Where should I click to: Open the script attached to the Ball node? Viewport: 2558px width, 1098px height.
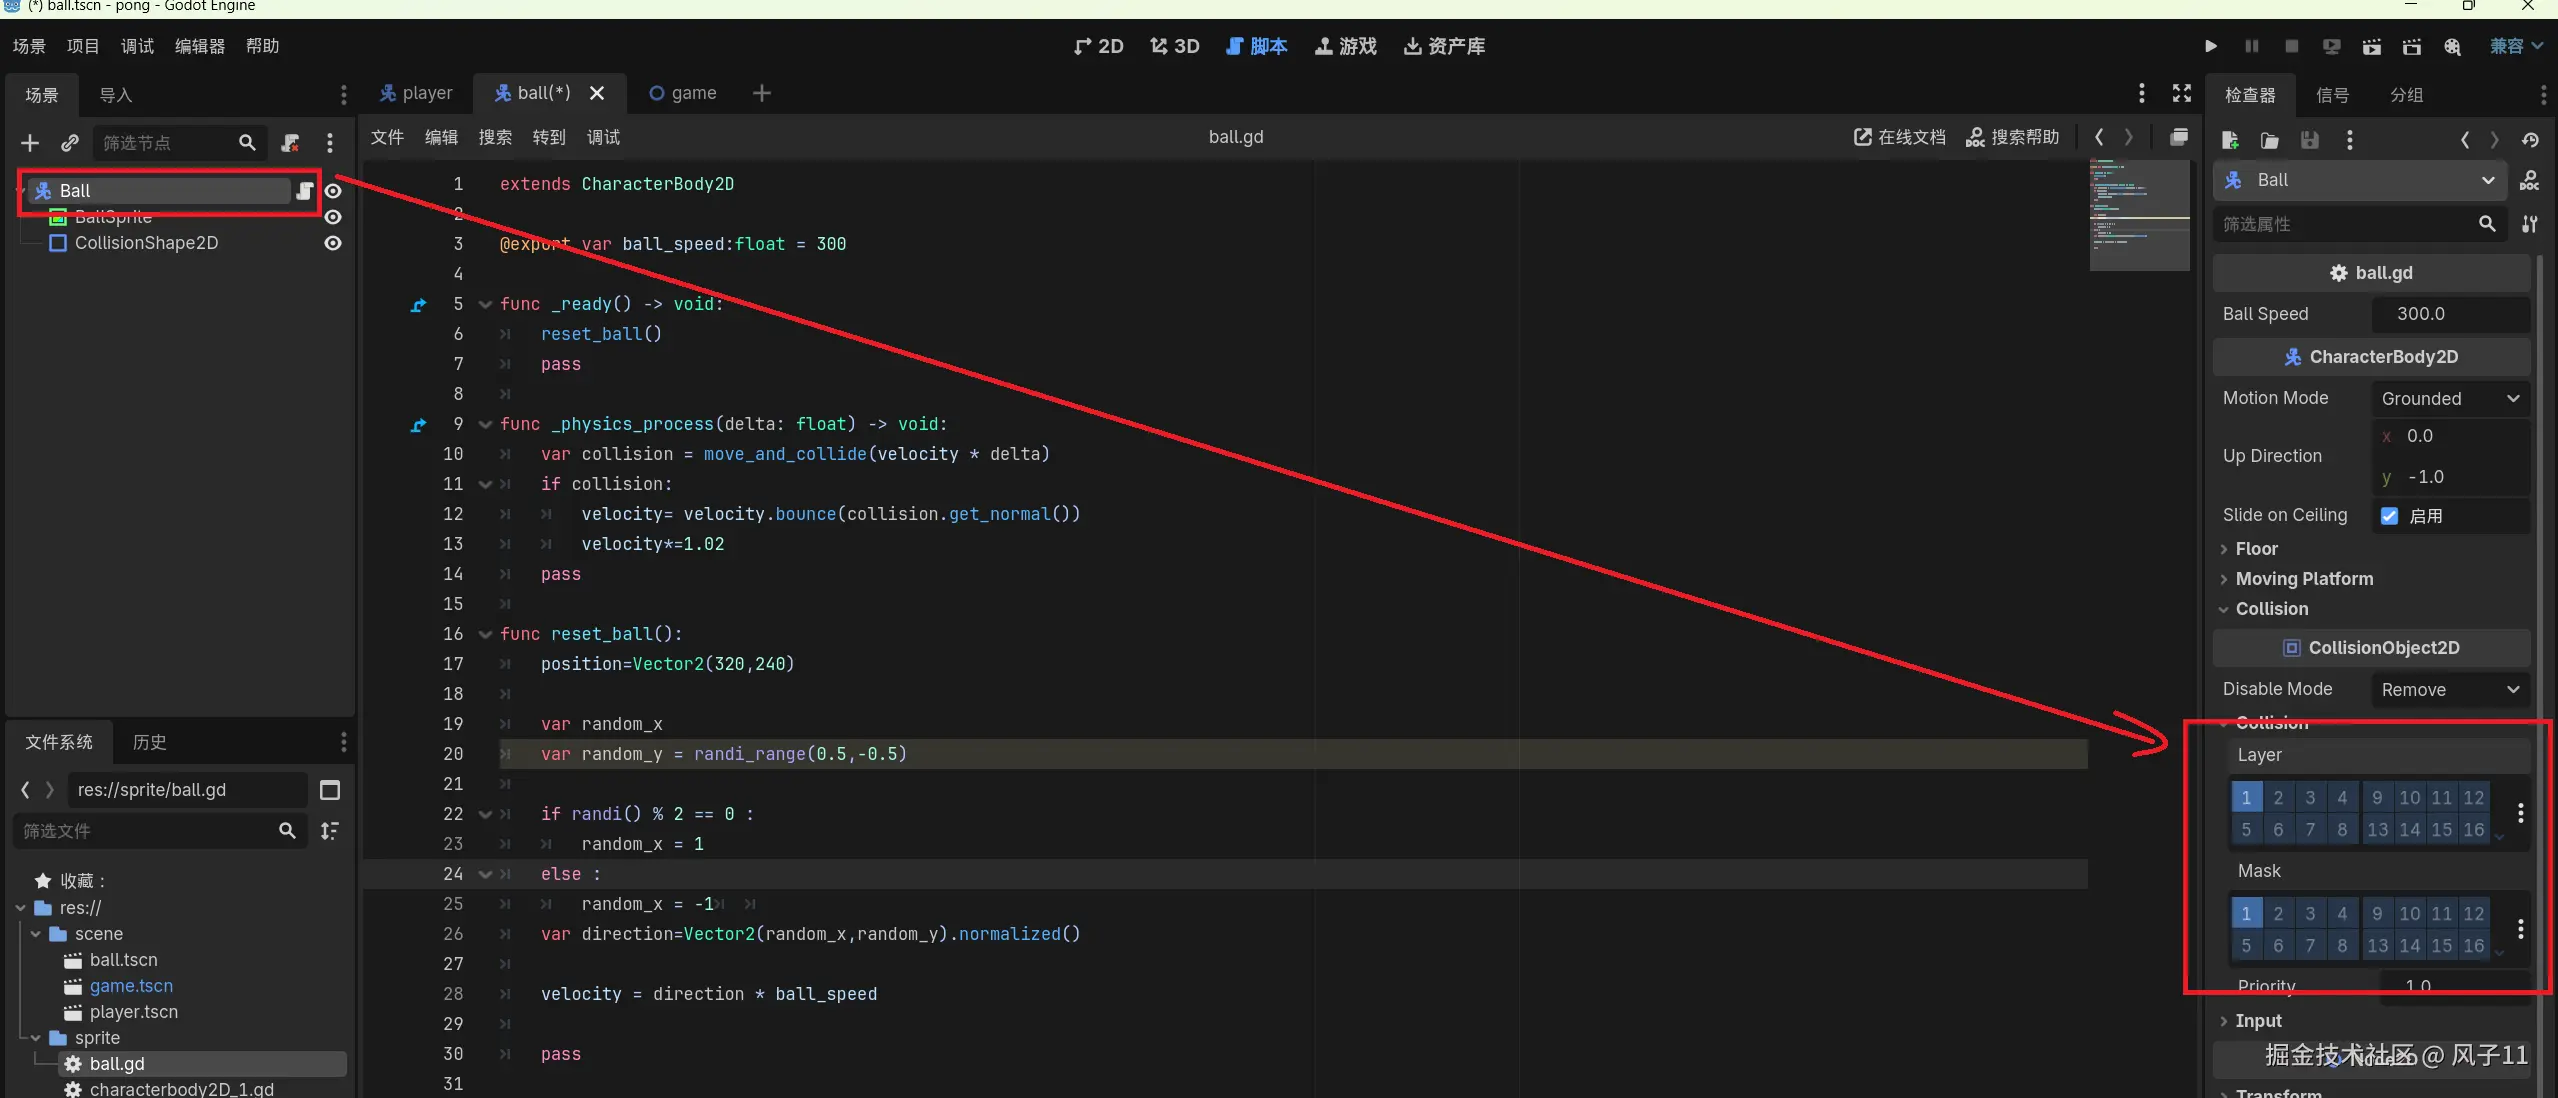click(305, 190)
